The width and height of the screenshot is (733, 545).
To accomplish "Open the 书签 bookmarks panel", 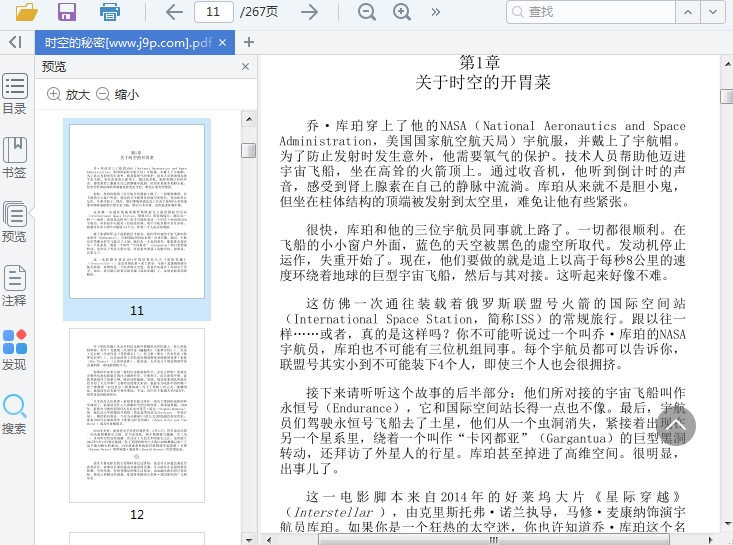I will [14, 158].
